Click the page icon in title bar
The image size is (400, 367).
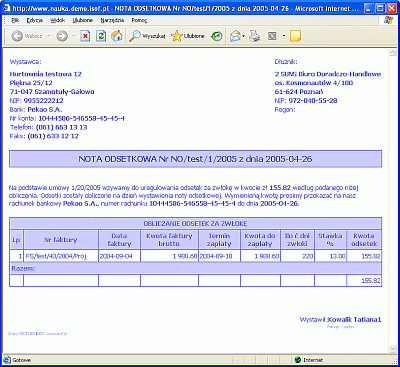tap(7, 8)
